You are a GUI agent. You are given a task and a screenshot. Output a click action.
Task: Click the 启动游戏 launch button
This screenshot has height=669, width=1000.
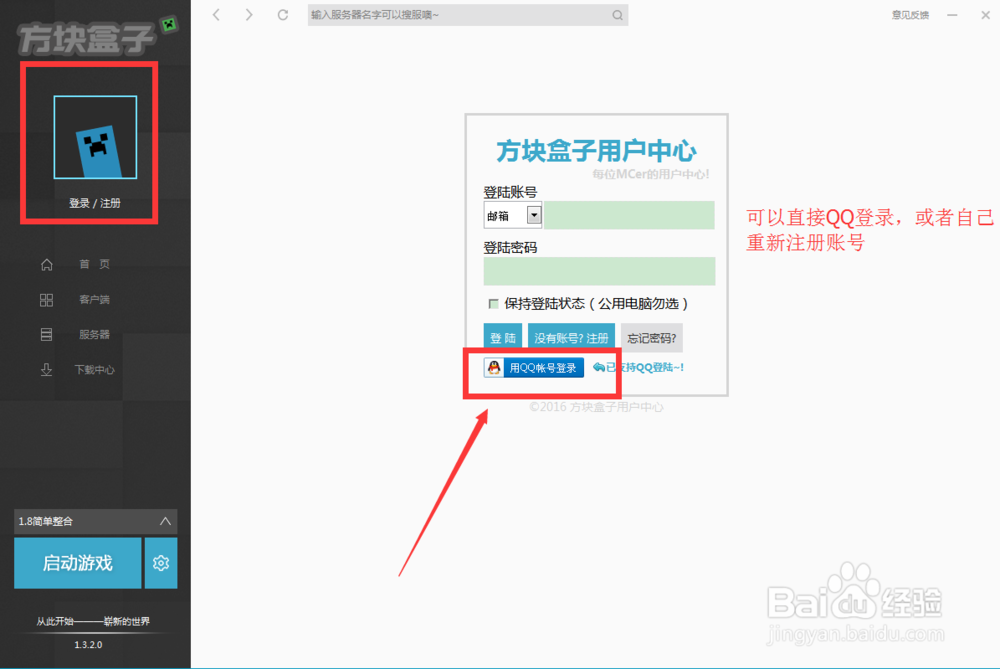click(77, 563)
